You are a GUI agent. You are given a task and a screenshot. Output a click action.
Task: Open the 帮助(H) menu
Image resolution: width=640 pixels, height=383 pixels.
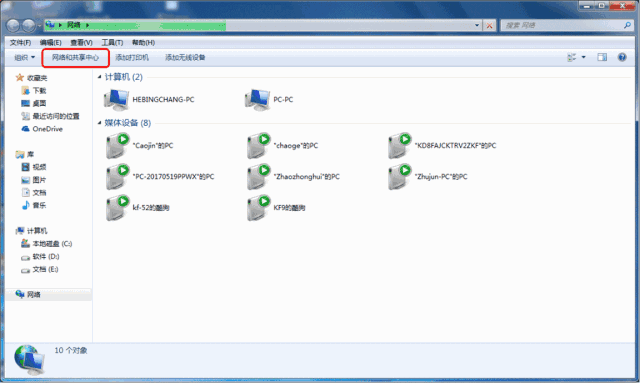(x=143, y=42)
